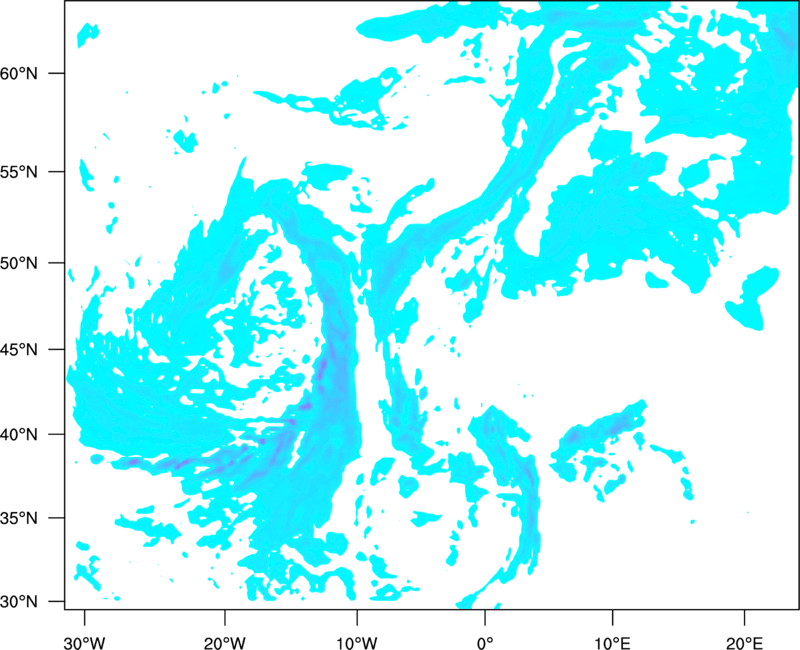Click the 45°N latitude label
Viewport: 800px width, 650px height.
click(19, 350)
